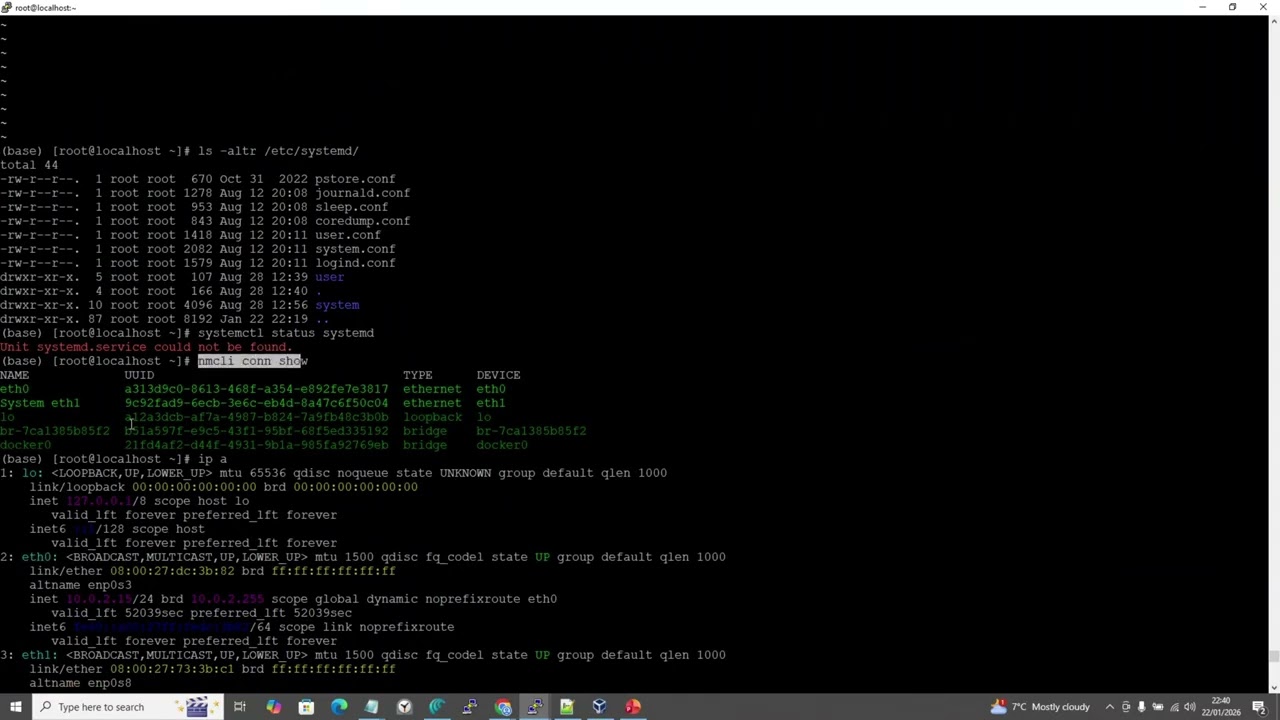The width and height of the screenshot is (1280, 720).
Task: Click 'ls -altr /etc/systemd/' command
Action: [x=278, y=151]
